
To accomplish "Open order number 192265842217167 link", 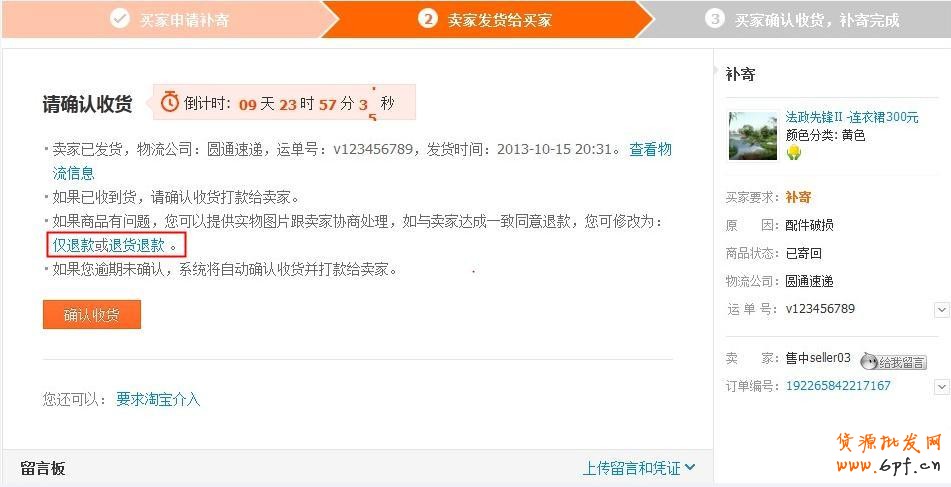I will (x=838, y=386).
